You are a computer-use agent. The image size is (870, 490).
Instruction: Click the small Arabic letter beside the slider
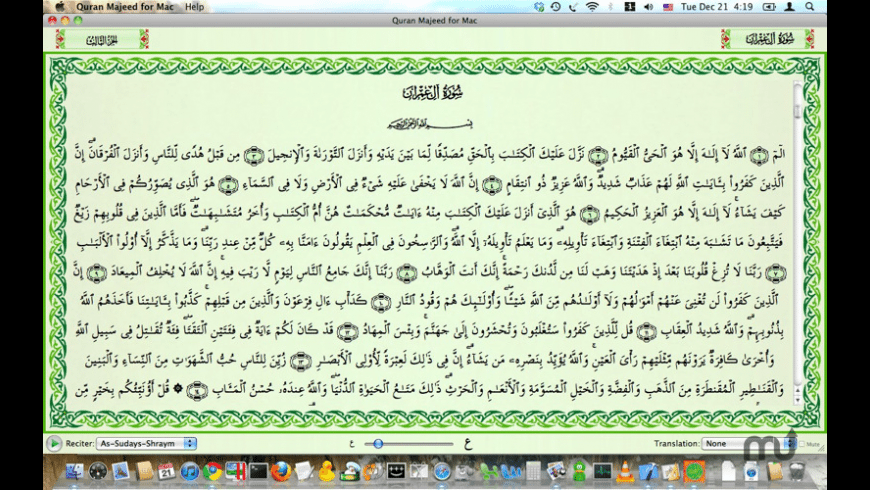[352, 443]
